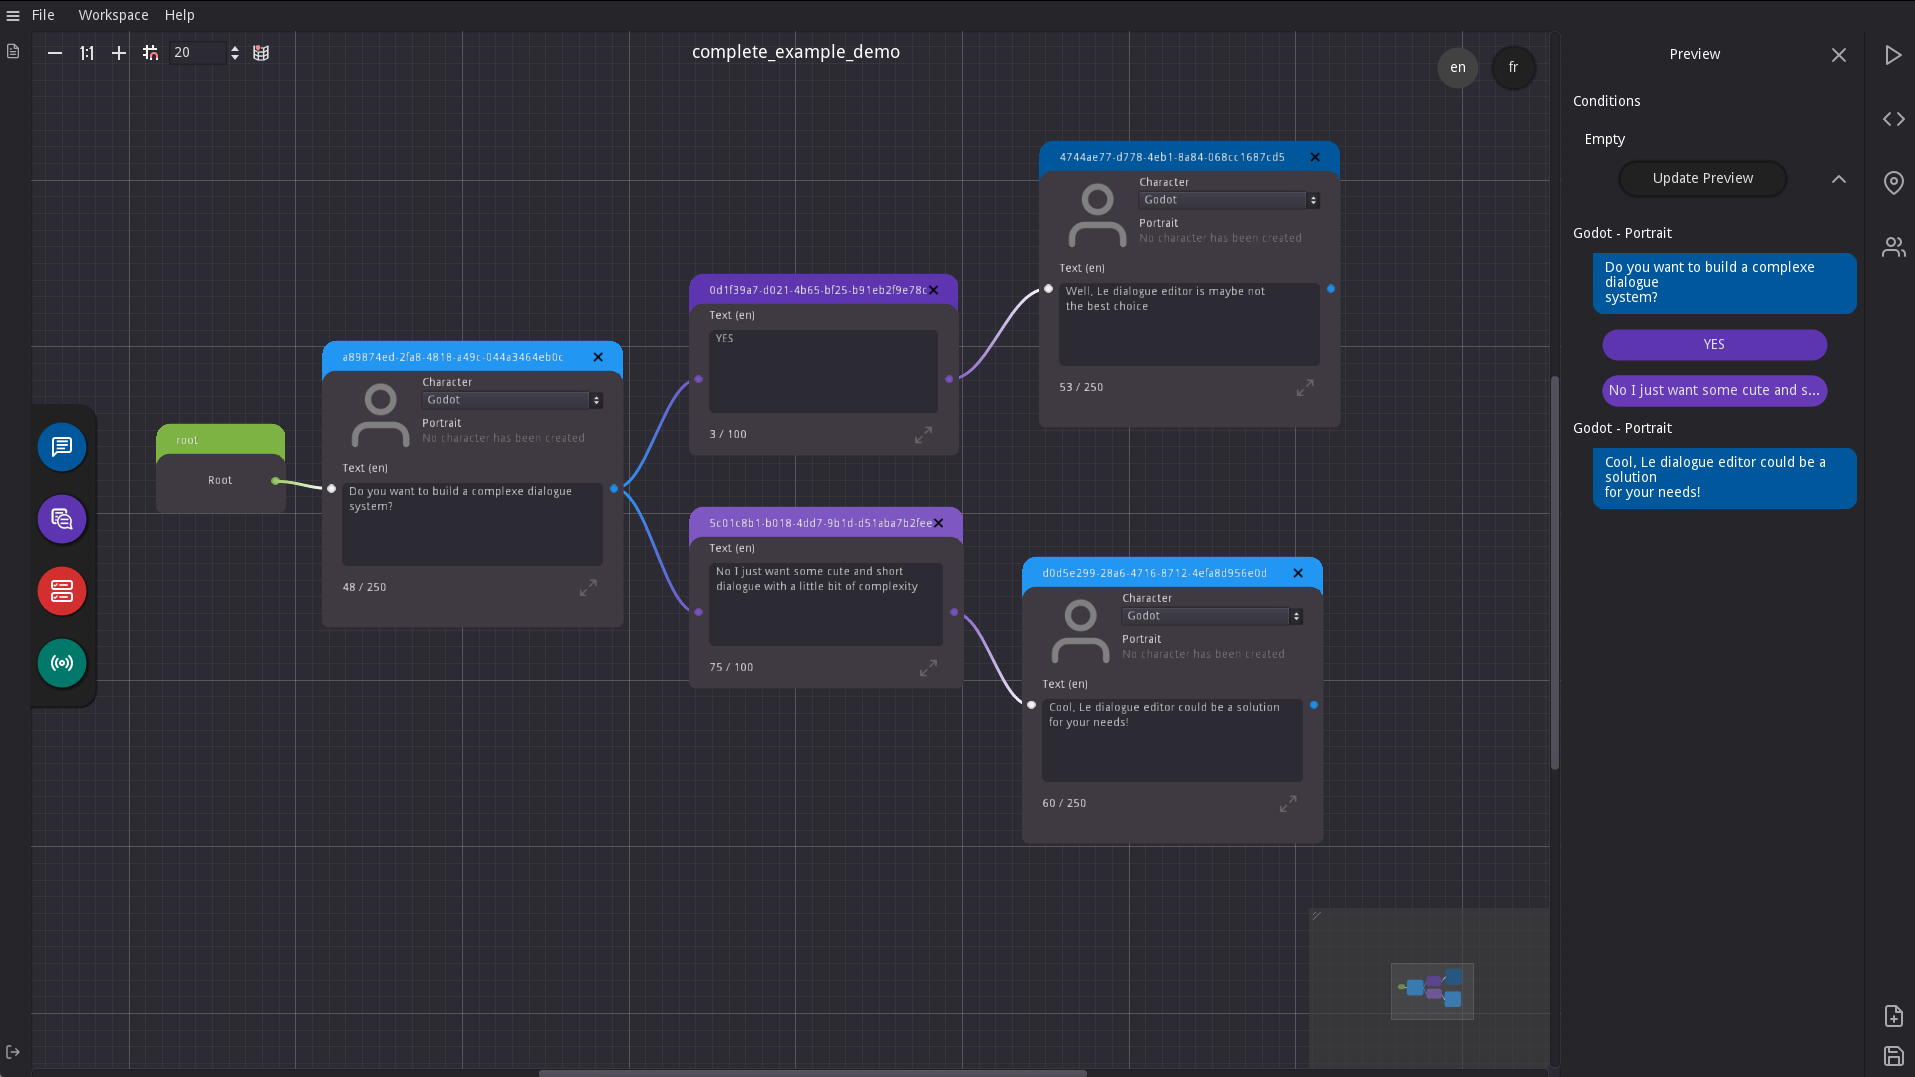Viewport: 1915px width, 1077px height.
Task: Open the code view icon
Action: point(1893,119)
